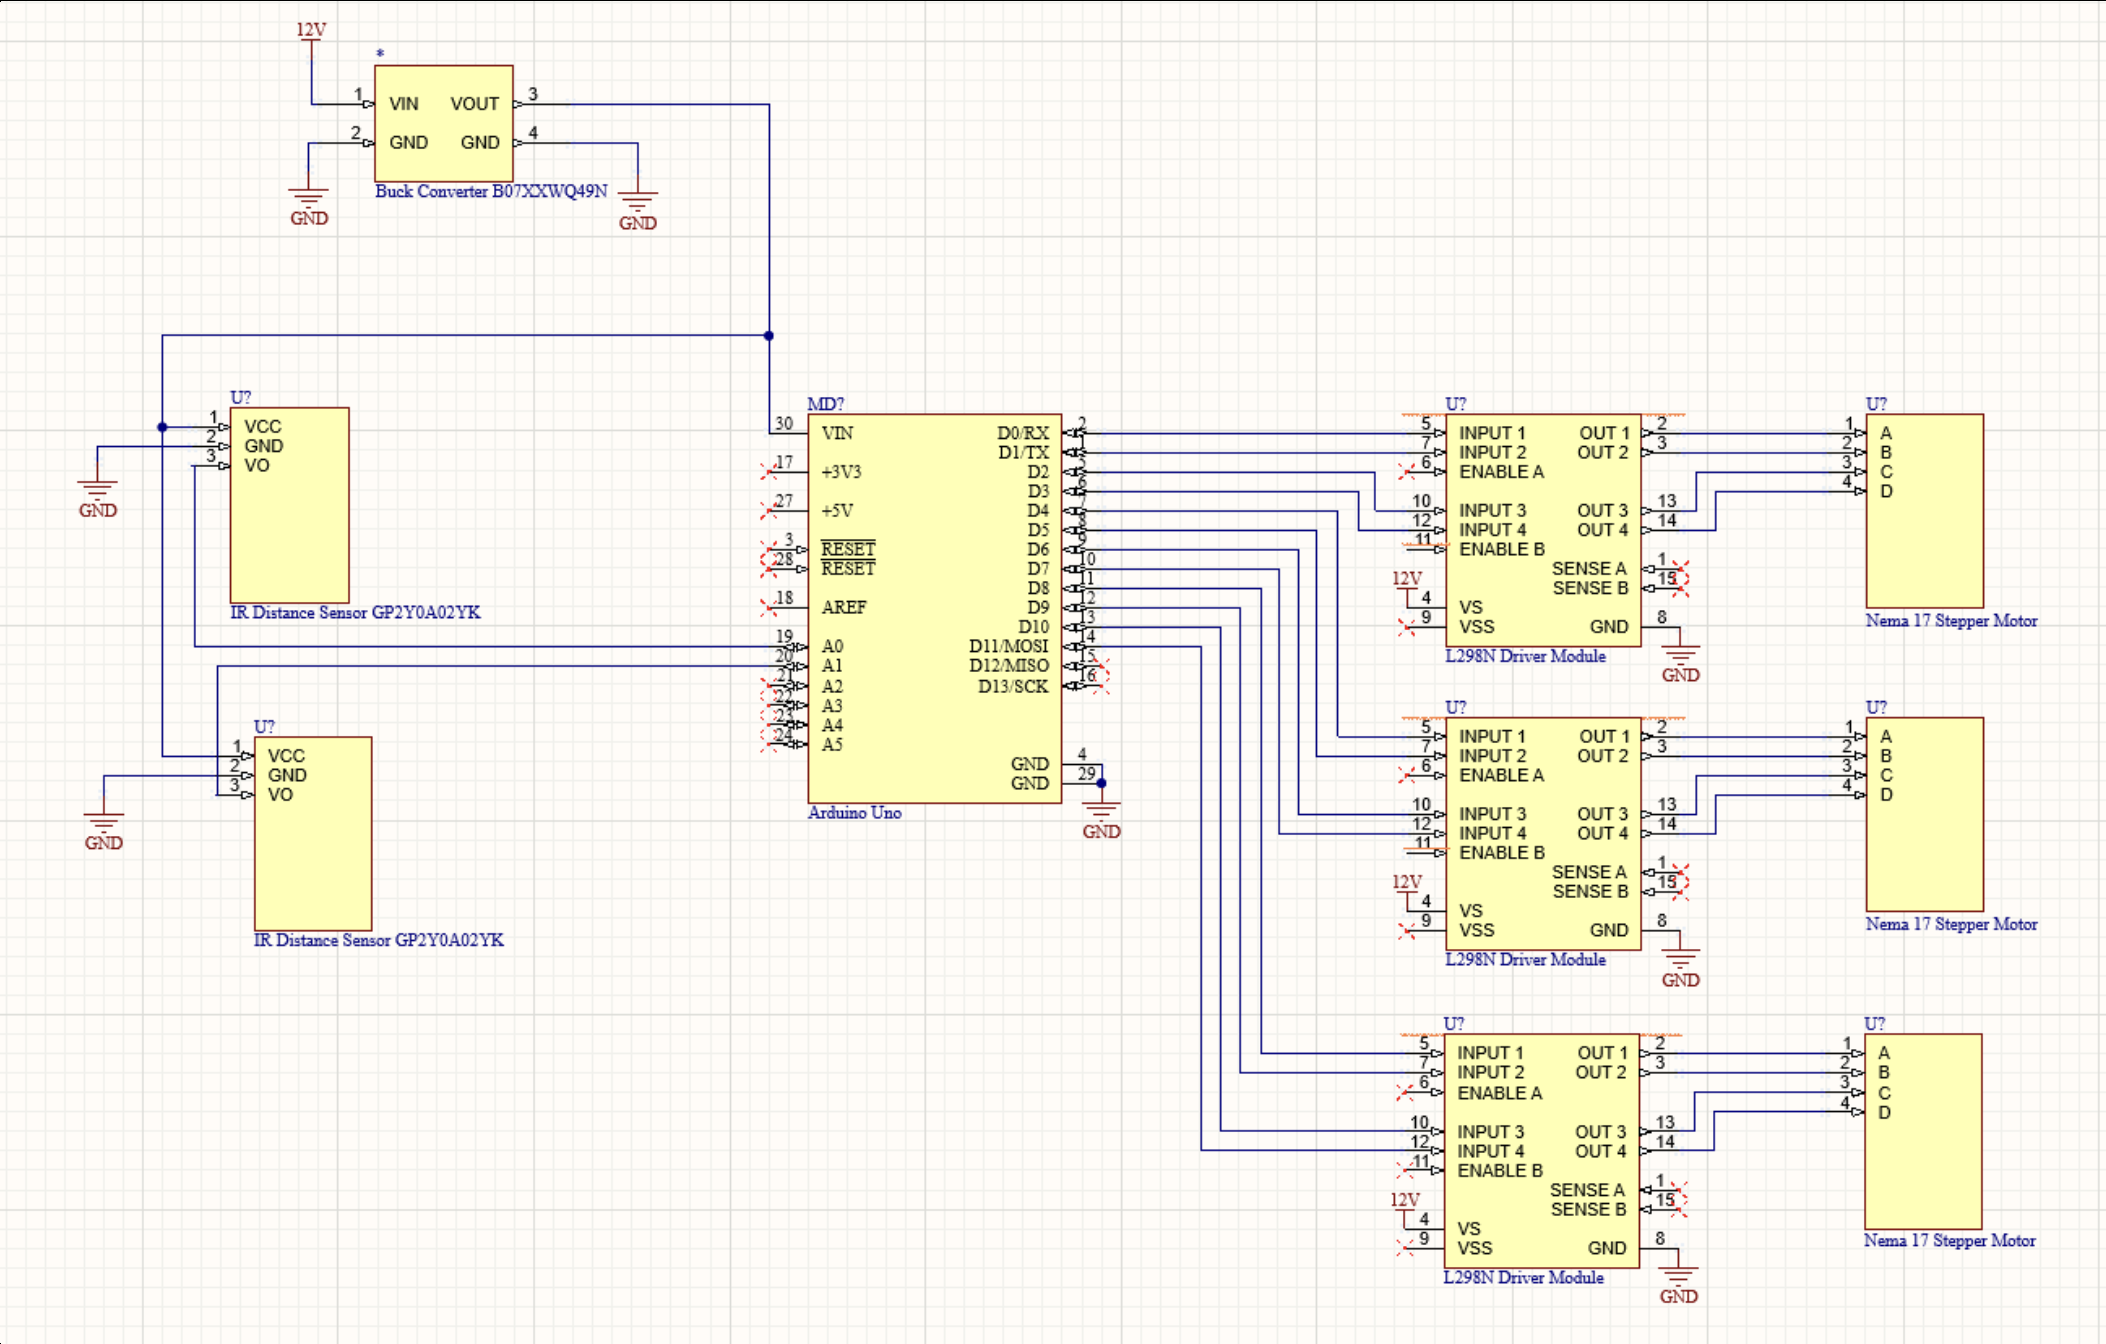Select the D11/MOSI pin on the Arduino
2106x1344 pixels.
[1009, 646]
